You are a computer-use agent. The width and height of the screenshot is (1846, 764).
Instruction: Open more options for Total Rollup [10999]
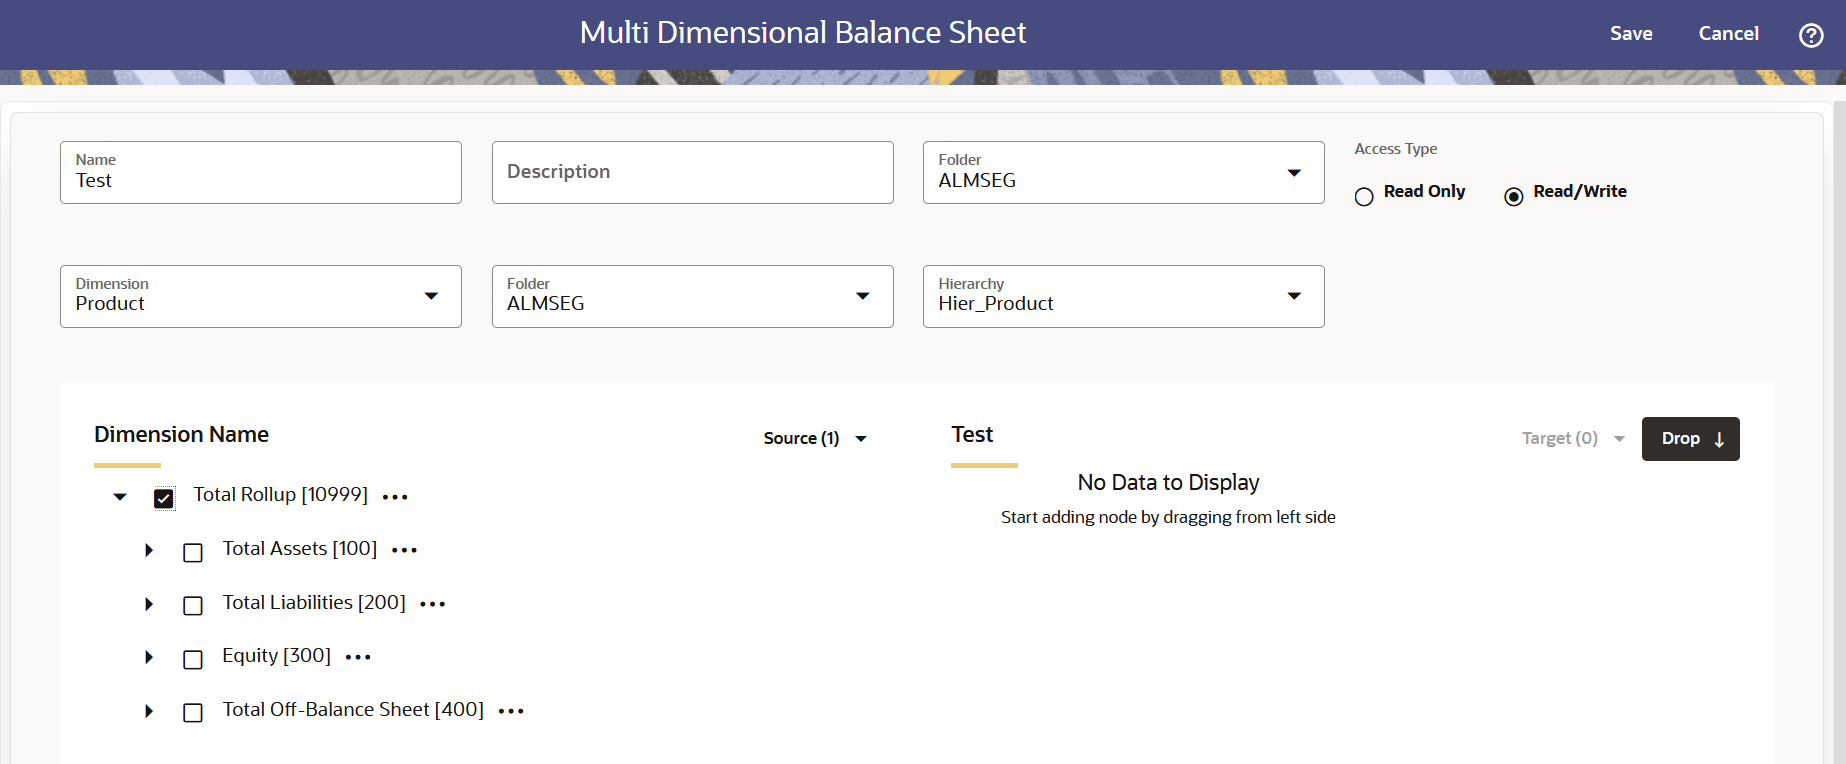[x=395, y=497]
